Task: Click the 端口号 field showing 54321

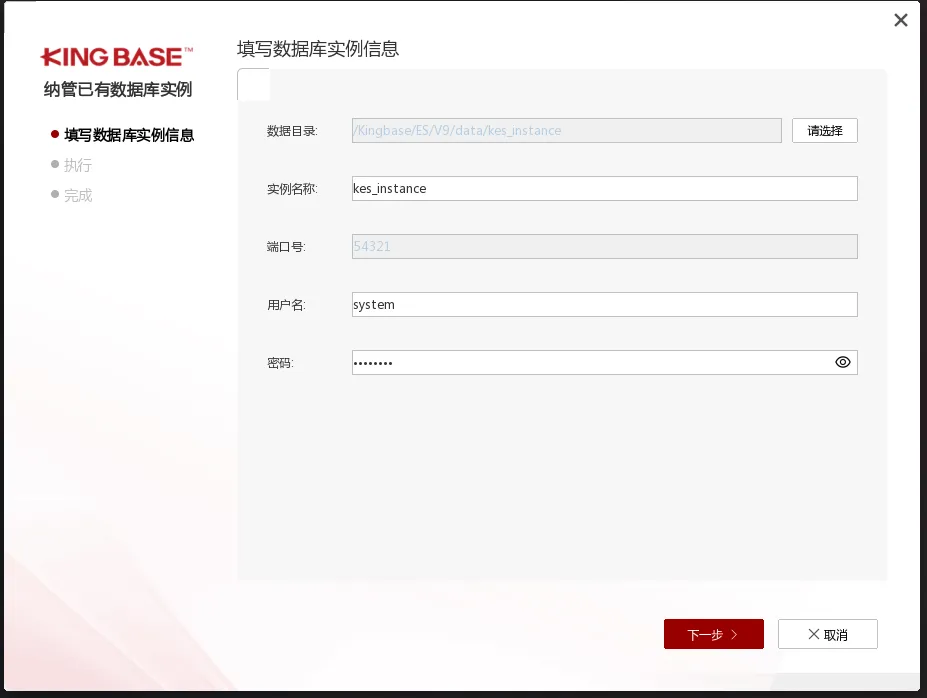Action: (x=604, y=246)
